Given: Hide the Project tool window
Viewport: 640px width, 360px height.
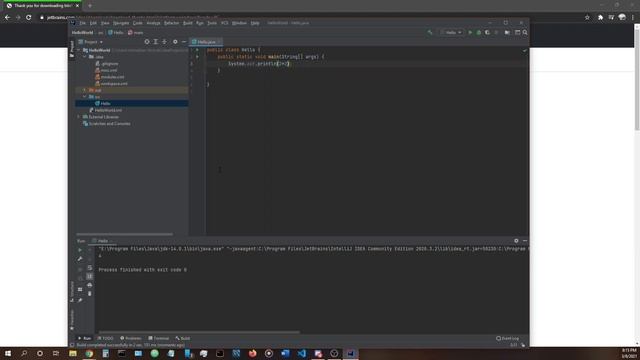Looking at the screenshot, I should [x=184, y=42].
